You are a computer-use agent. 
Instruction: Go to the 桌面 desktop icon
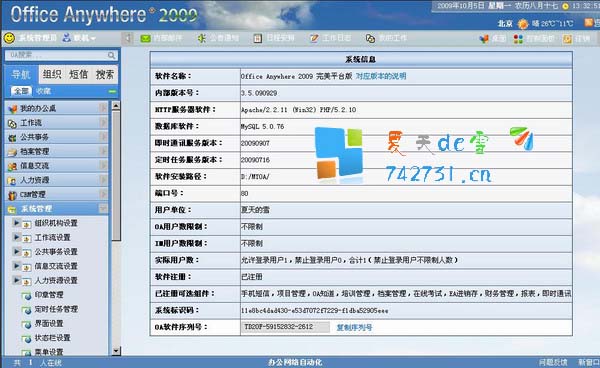coord(484,39)
